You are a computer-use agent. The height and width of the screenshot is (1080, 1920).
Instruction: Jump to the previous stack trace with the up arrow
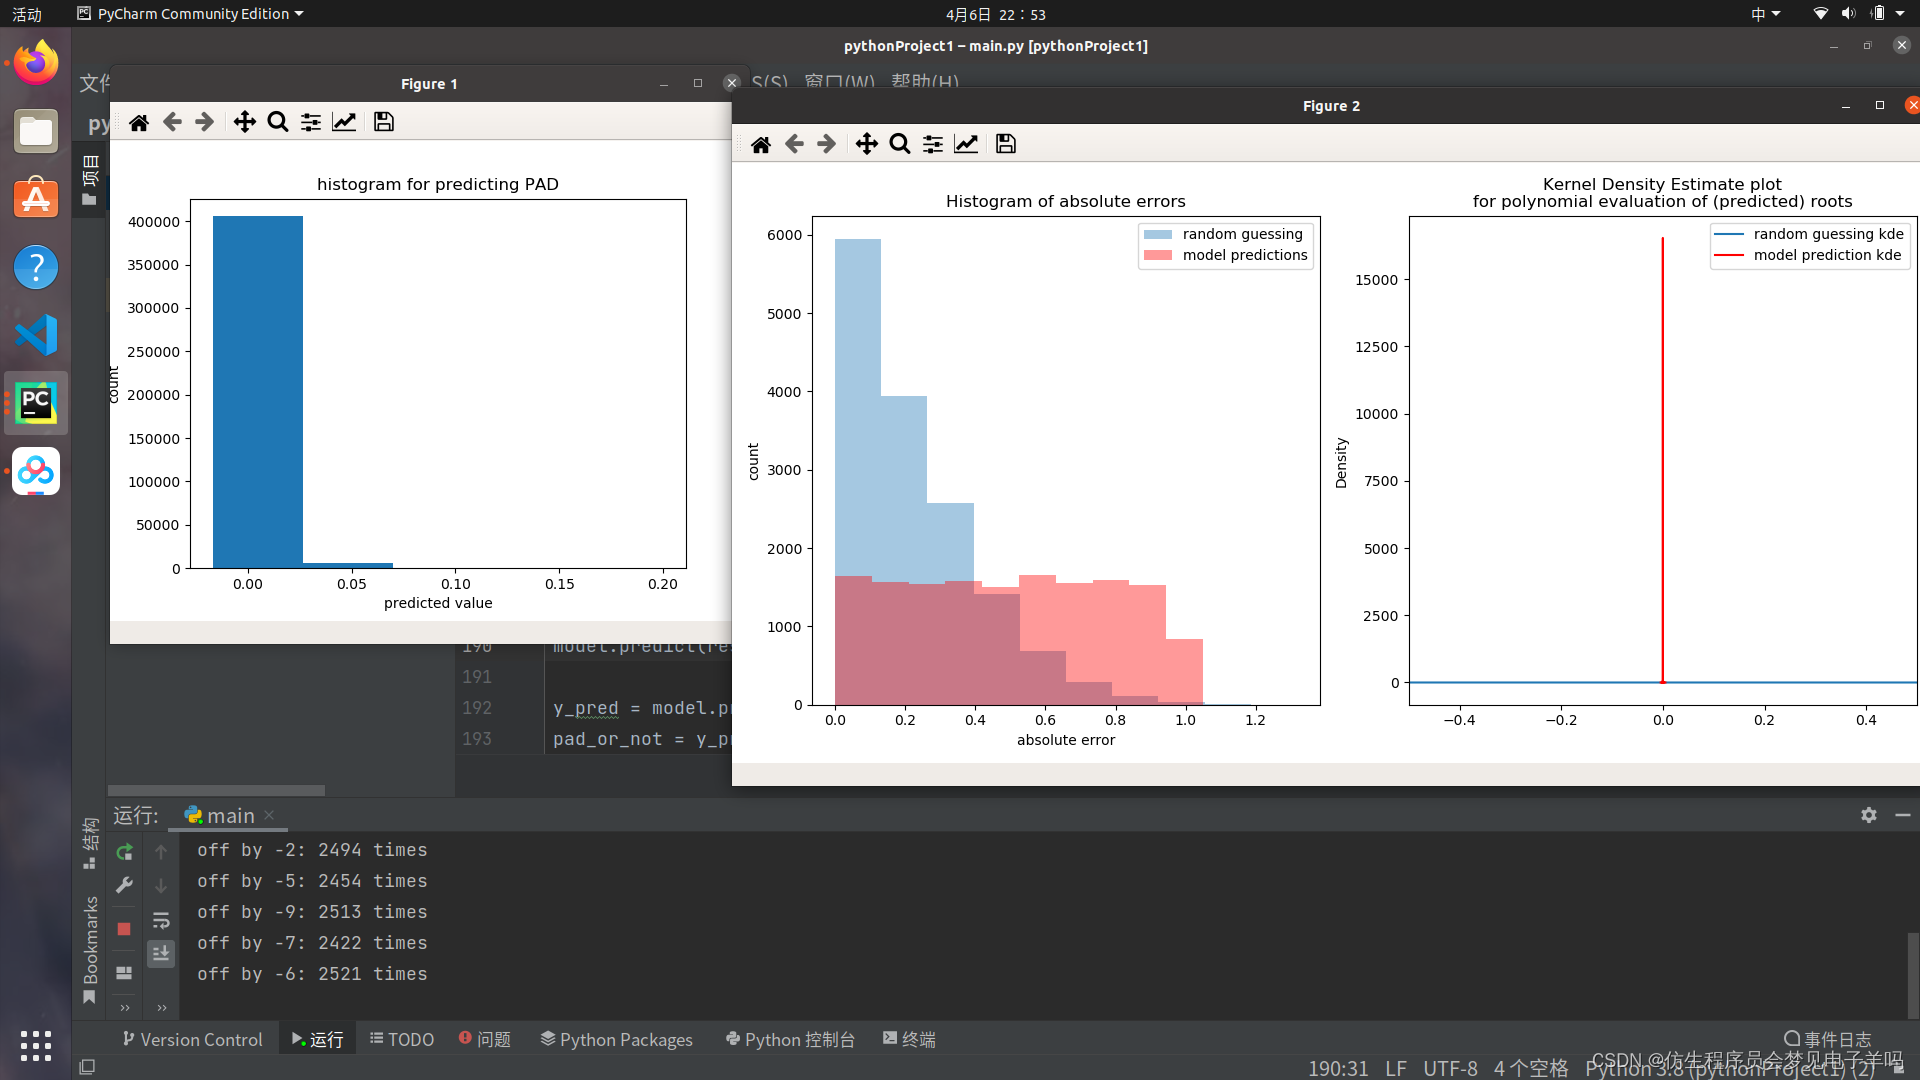tap(161, 852)
